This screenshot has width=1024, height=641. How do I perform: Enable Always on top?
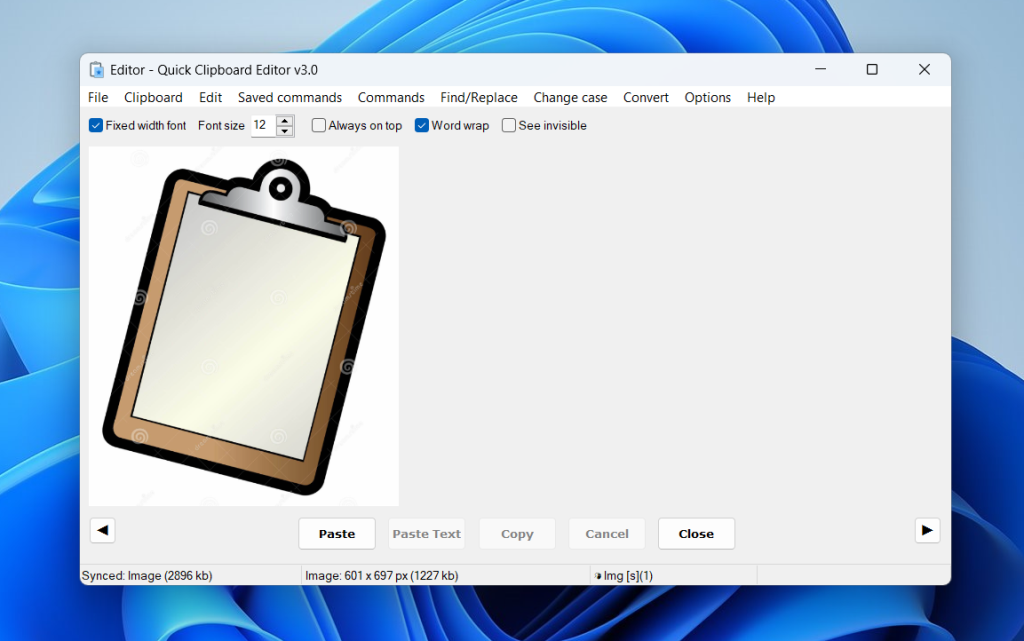tap(318, 125)
